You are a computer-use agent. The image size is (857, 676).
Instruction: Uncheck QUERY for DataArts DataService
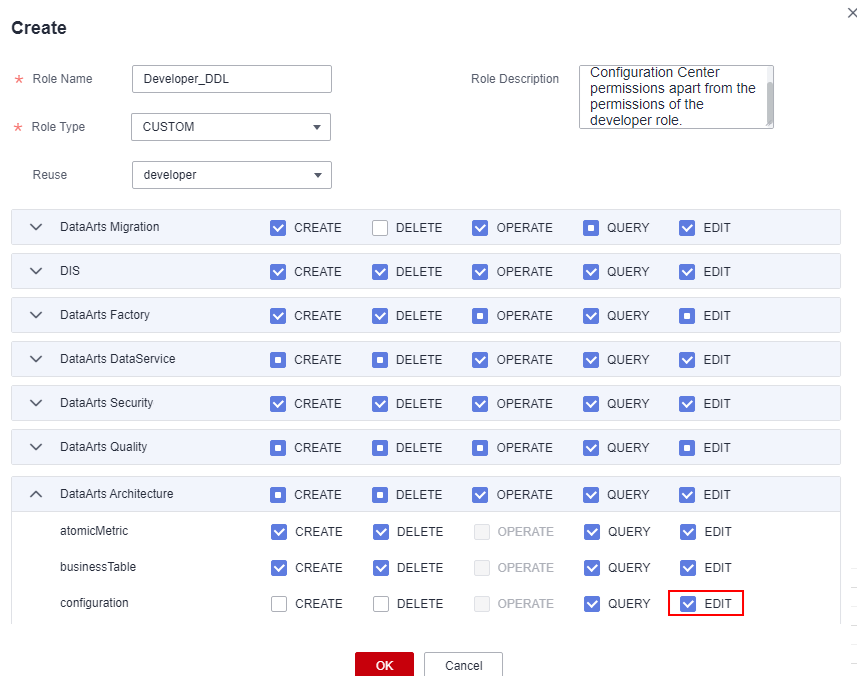[x=591, y=360]
